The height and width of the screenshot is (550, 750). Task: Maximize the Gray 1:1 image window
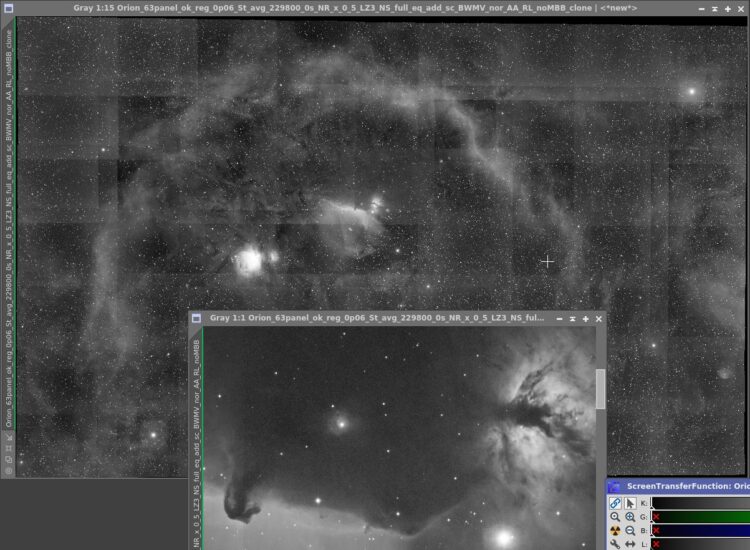click(585, 319)
